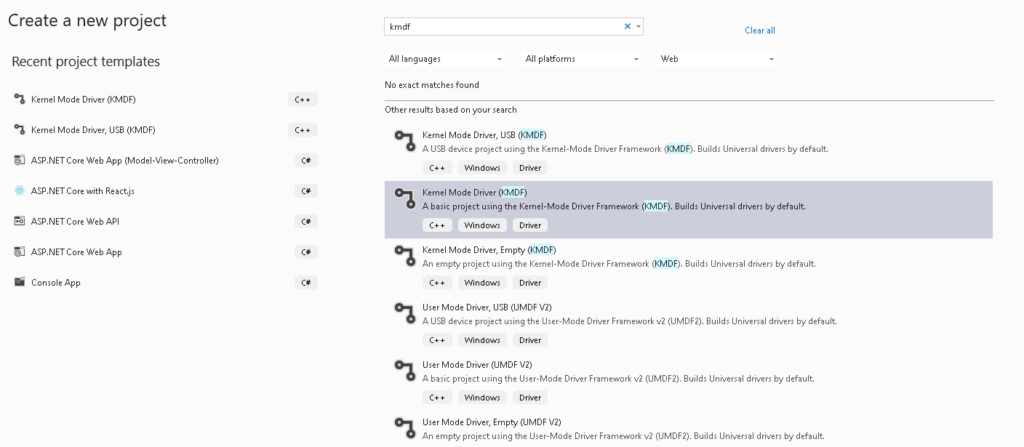
Task: Click the icon of User Mode Driver, USB (UMDF V2)
Action: coord(405,313)
